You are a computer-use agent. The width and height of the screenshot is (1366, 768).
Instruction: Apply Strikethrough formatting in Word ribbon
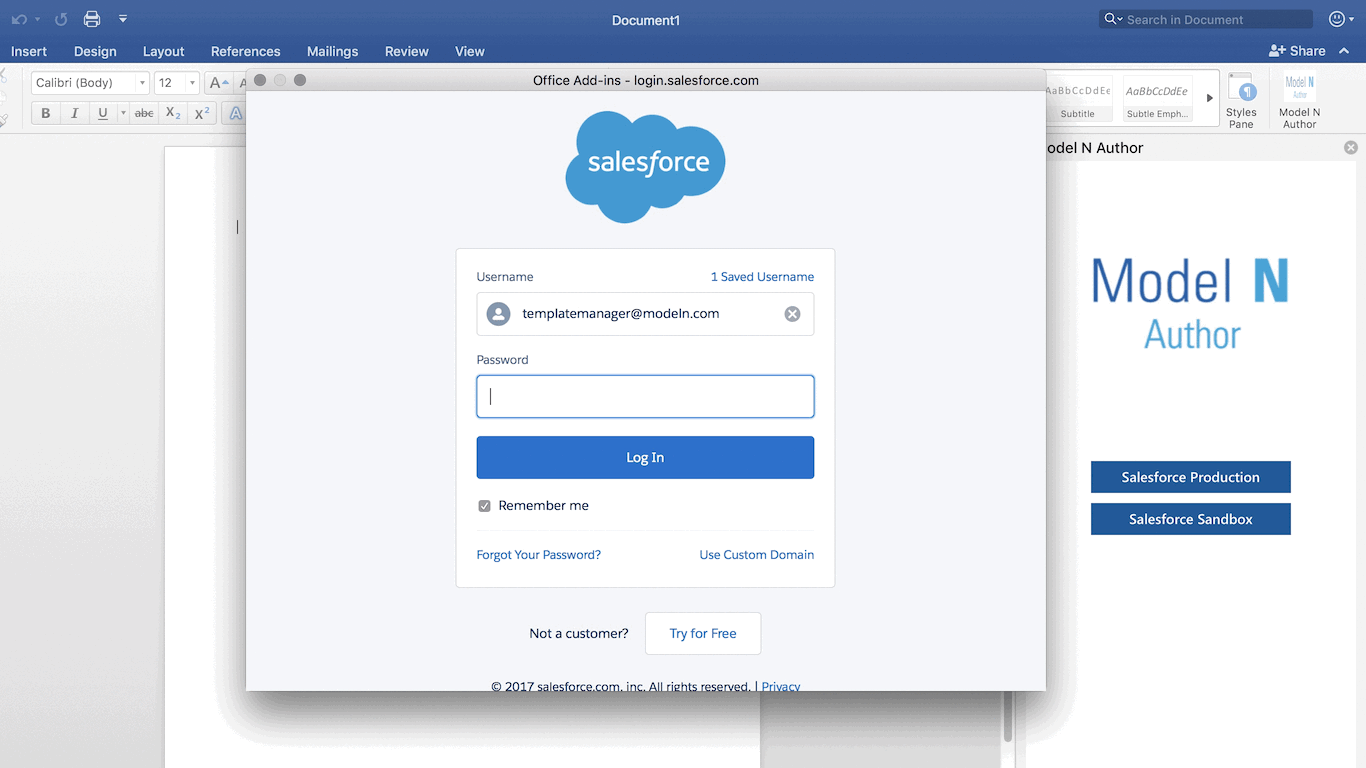145,114
